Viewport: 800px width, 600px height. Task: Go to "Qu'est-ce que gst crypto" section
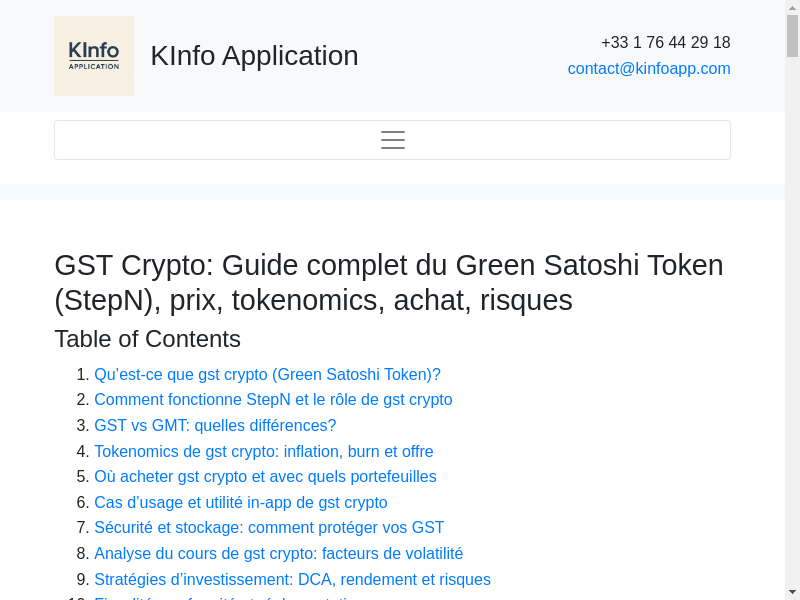click(267, 375)
